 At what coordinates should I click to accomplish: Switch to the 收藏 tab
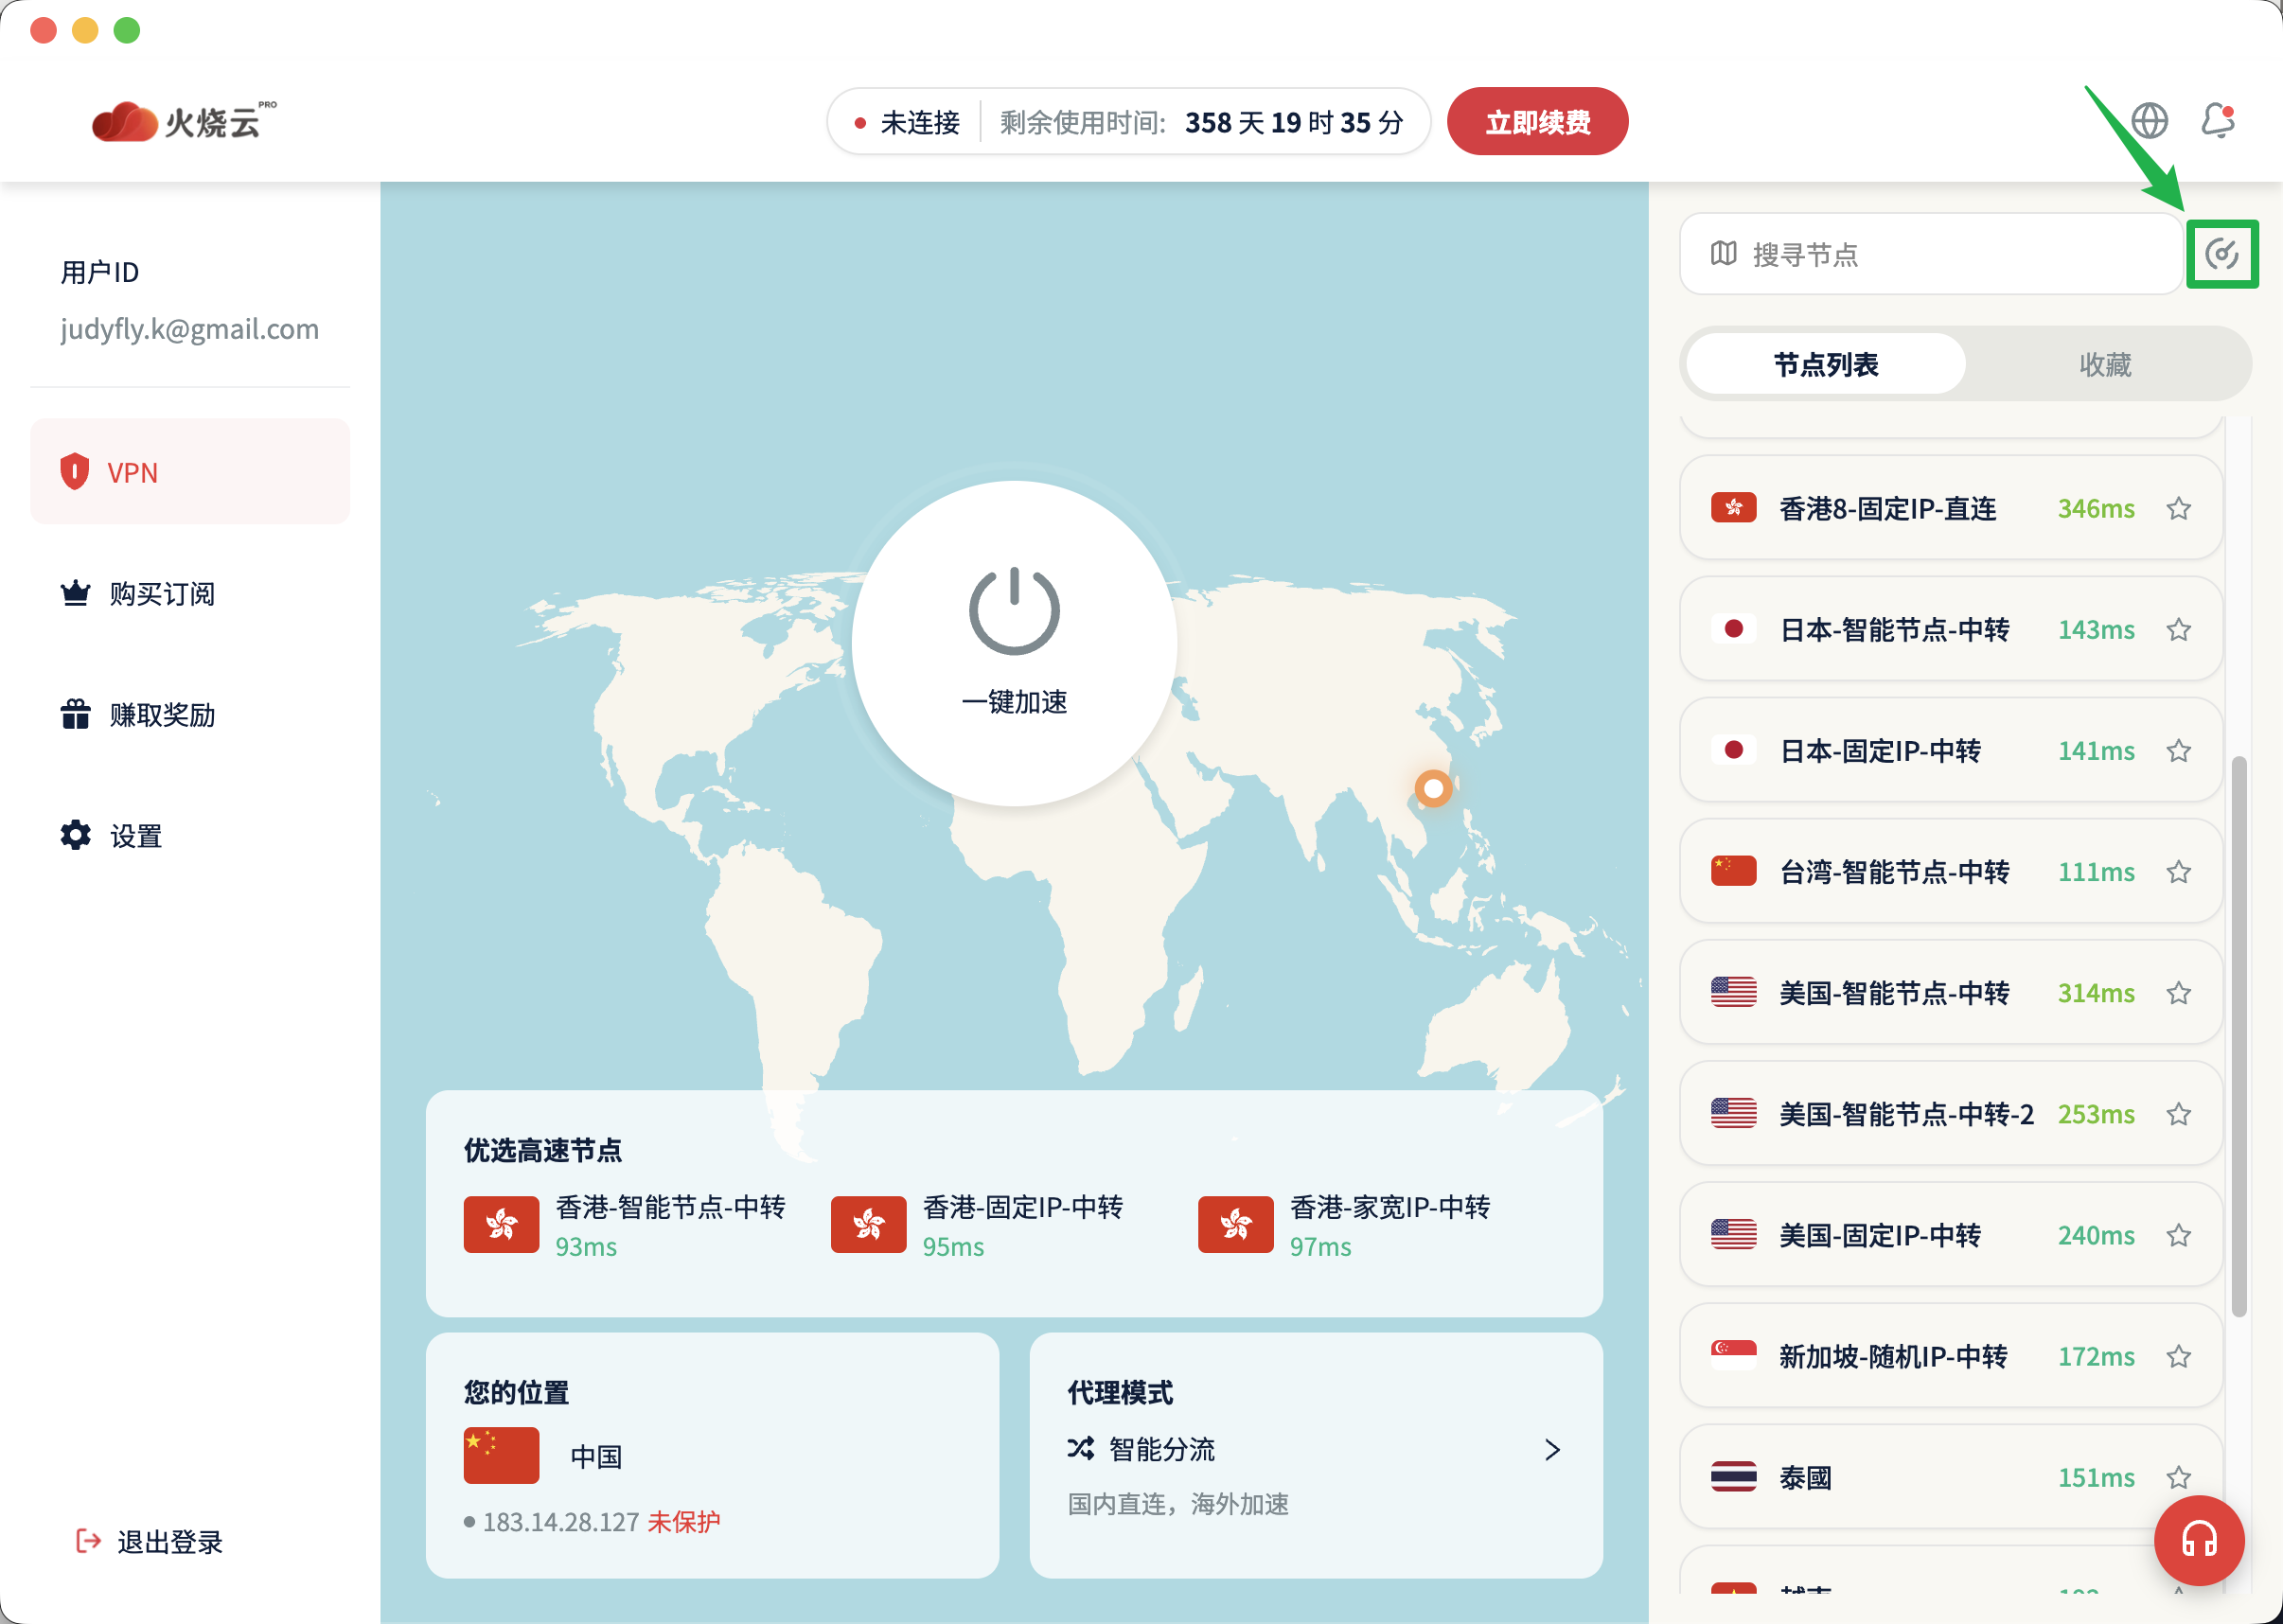point(2105,364)
